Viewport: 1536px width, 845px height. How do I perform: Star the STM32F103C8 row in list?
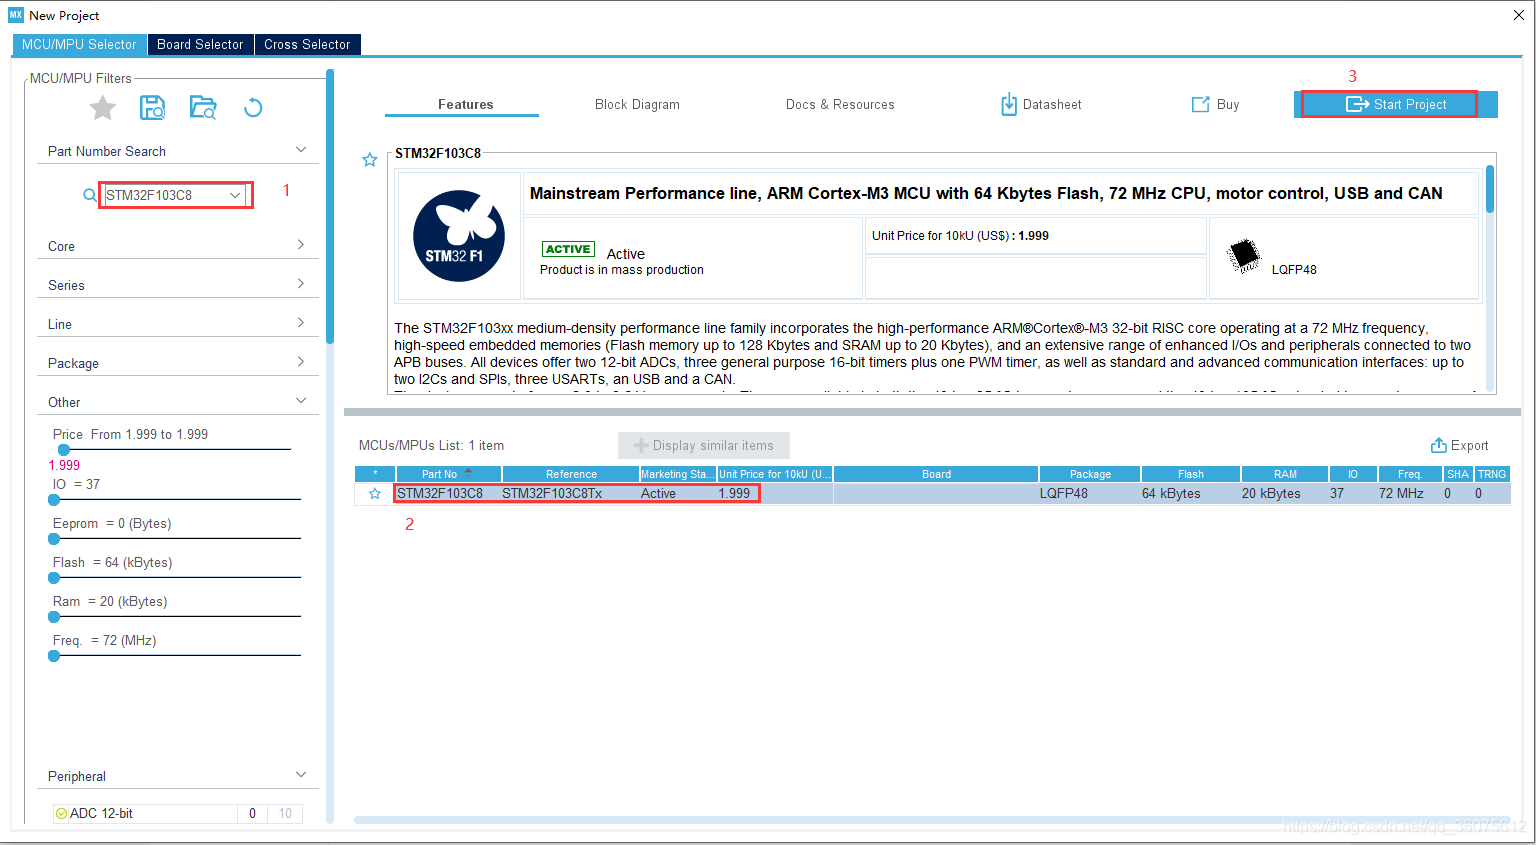coord(375,494)
